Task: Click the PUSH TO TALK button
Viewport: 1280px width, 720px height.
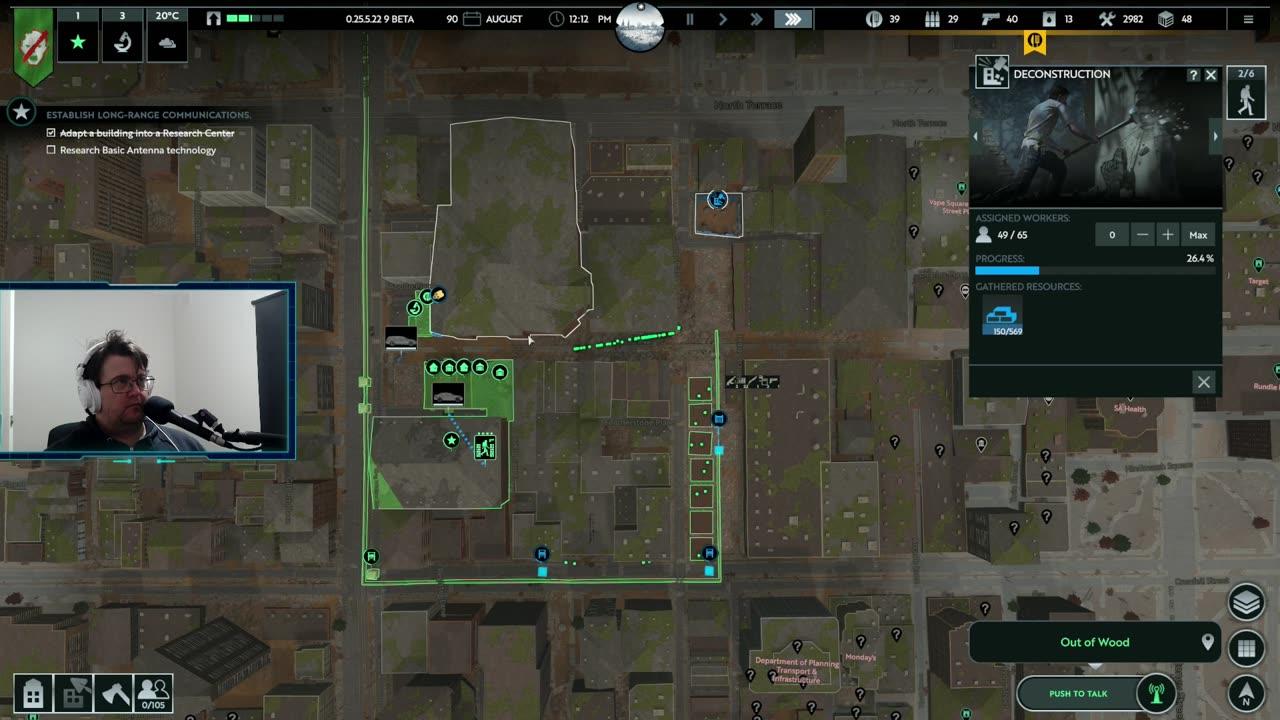Action: point(1078,693)
